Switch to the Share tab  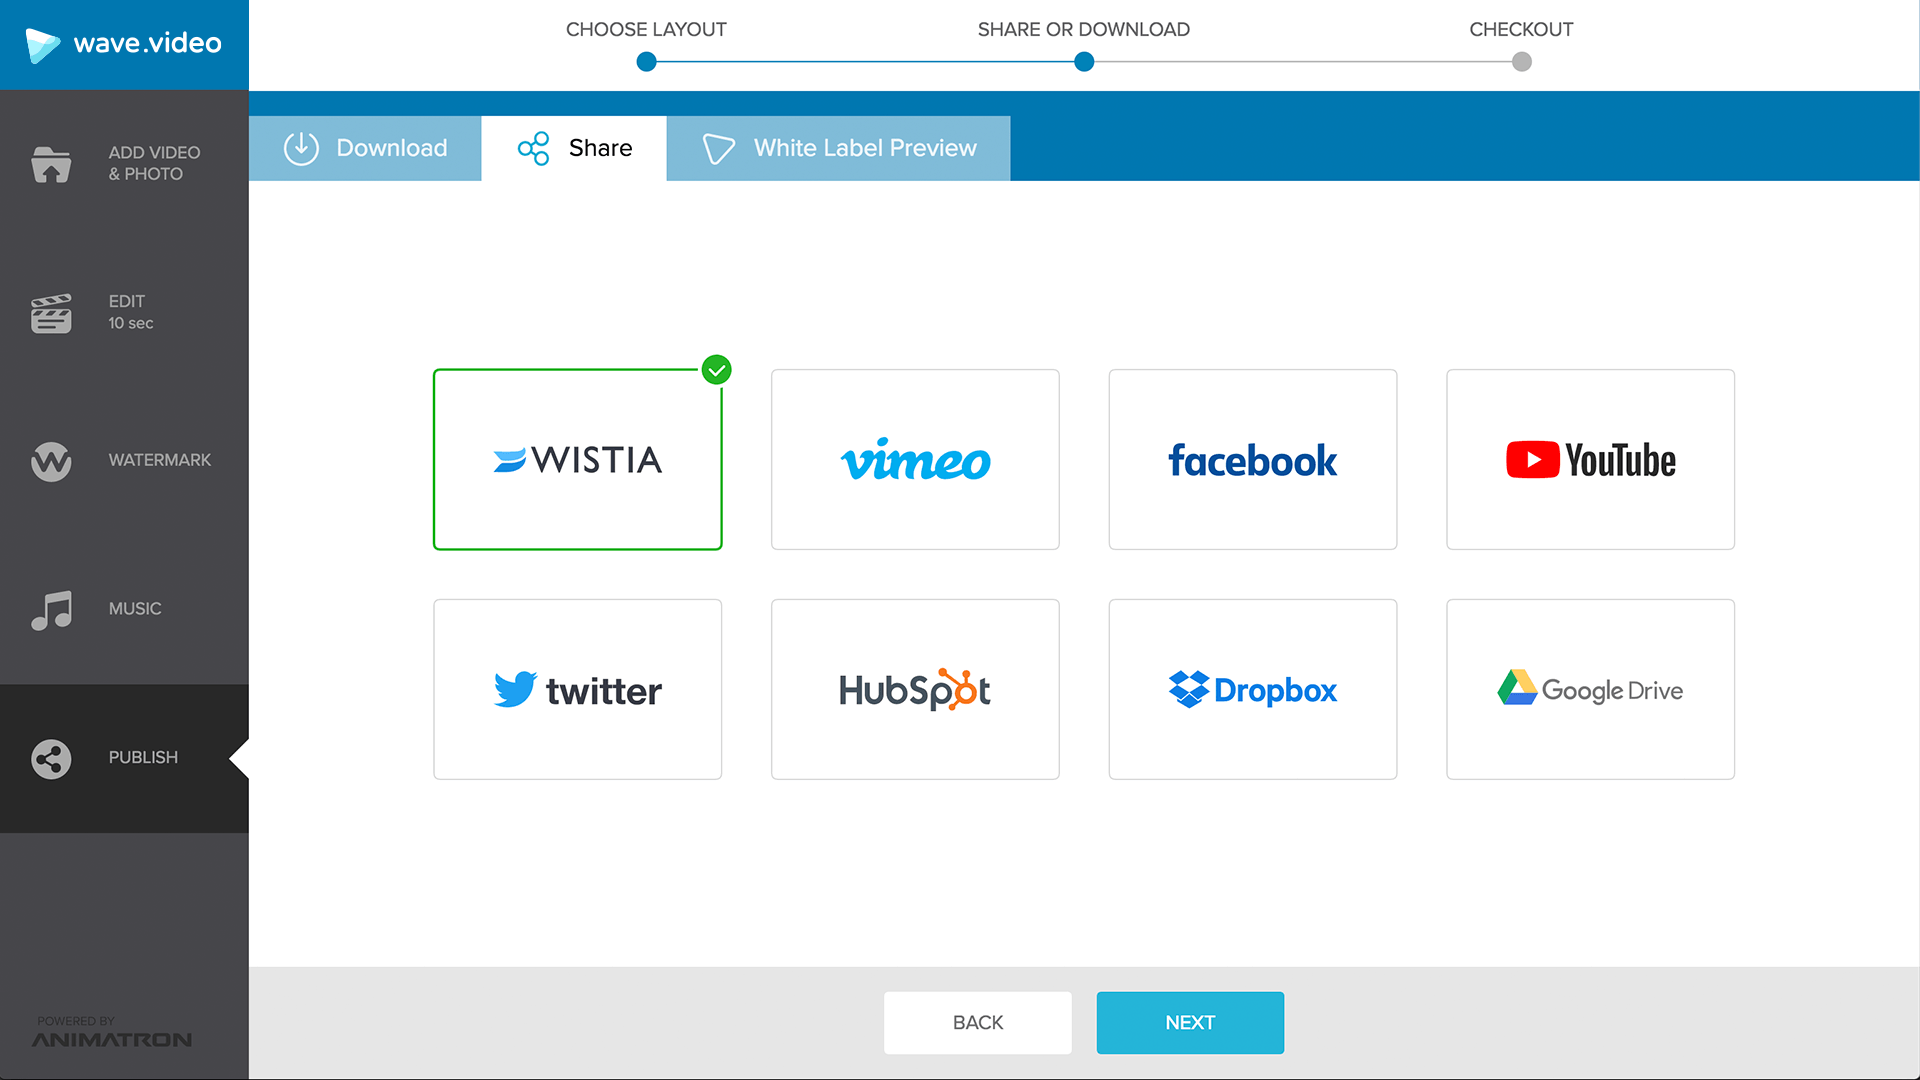[574, 148]
